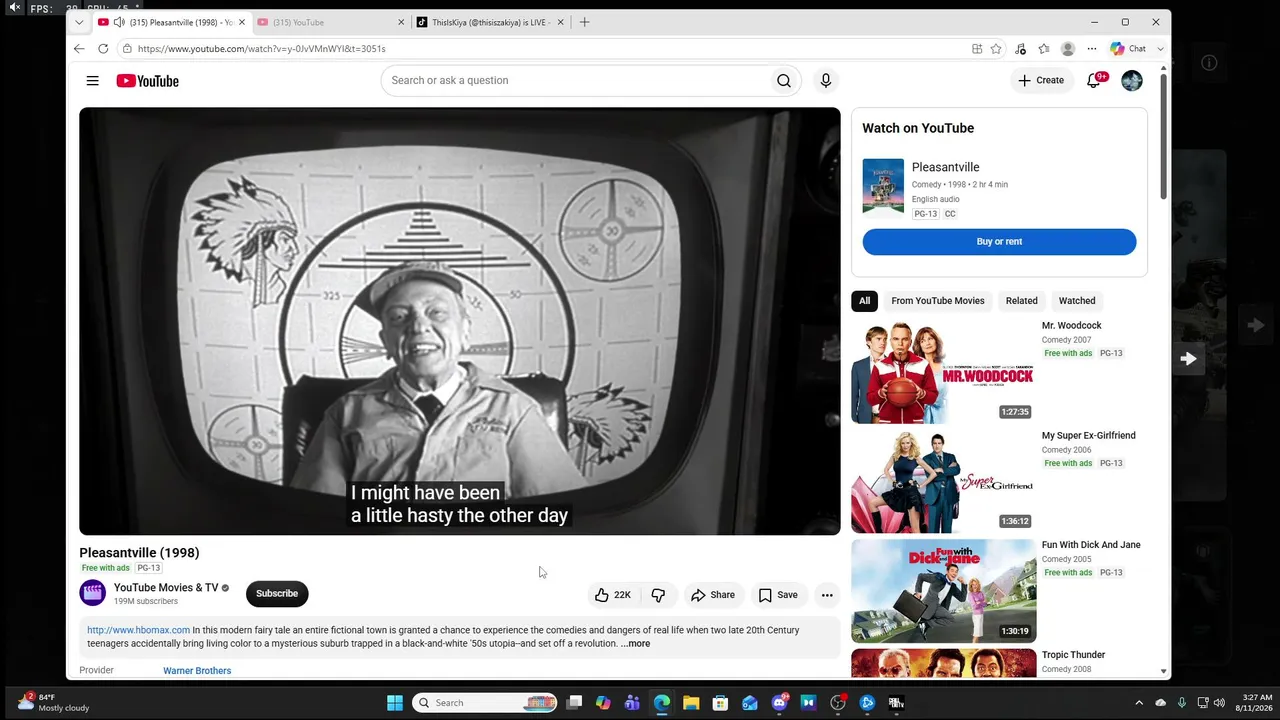The width and height of the screenshot is (1280, 720).
Task: Select the Watched filter chip
Action: point(1077,301)
